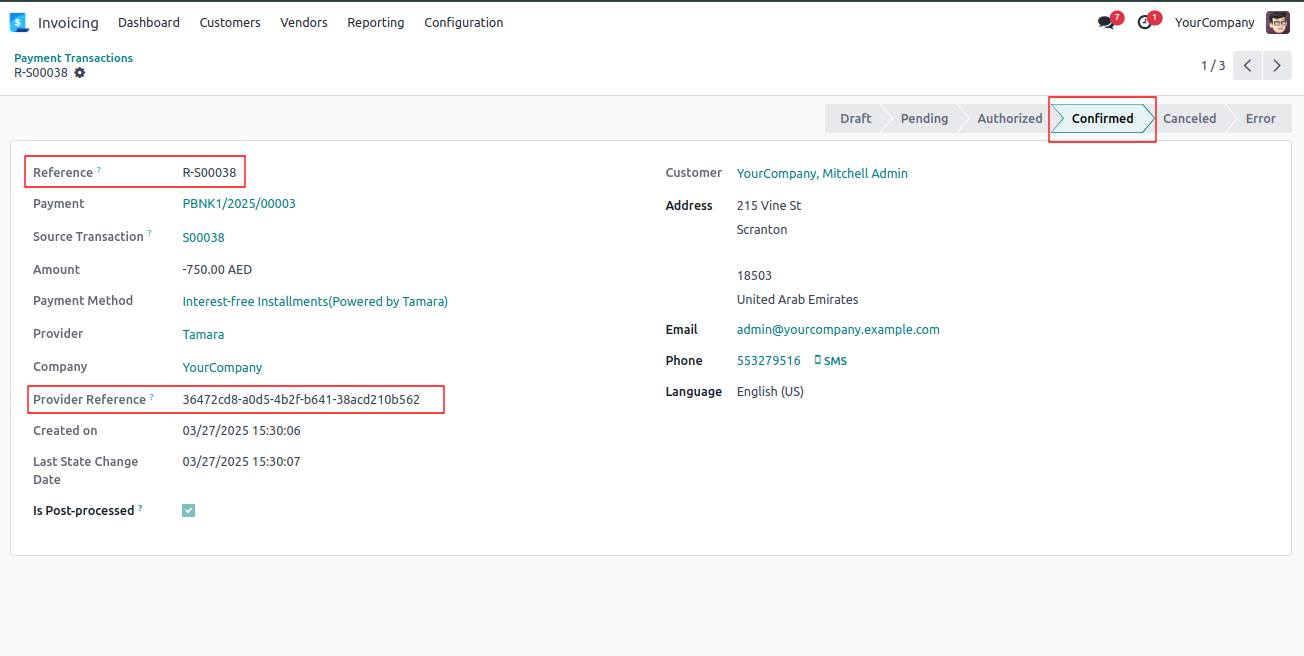The height and width of the screenshot is (656, 1304).
Task: Click the phone number 553279516
Action: click(x=768, y=361)
